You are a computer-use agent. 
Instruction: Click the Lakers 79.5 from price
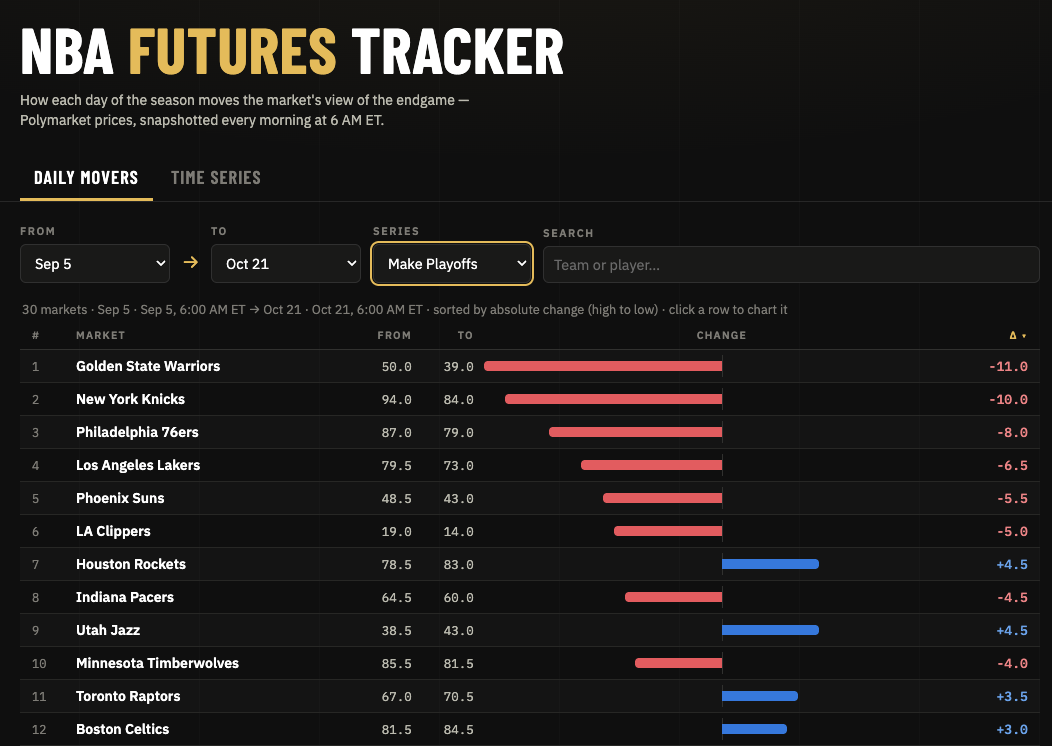click(397, 465)
